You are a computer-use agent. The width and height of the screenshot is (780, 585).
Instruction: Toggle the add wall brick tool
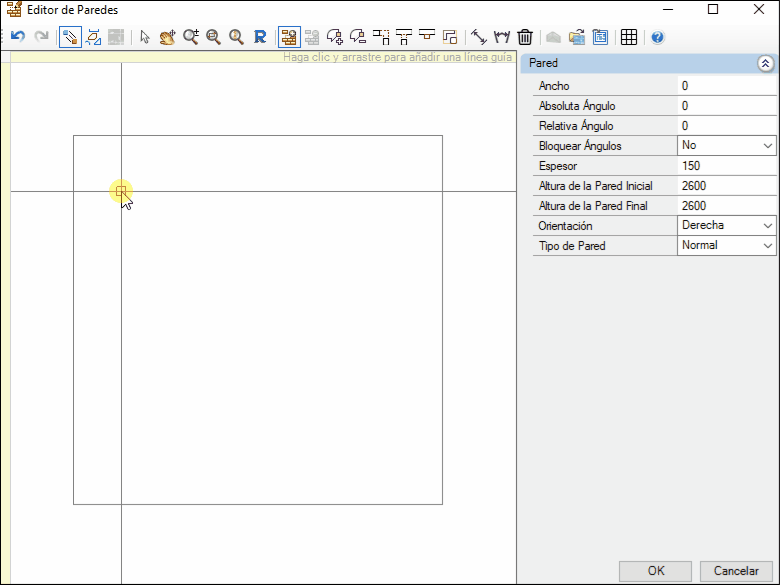289,37
